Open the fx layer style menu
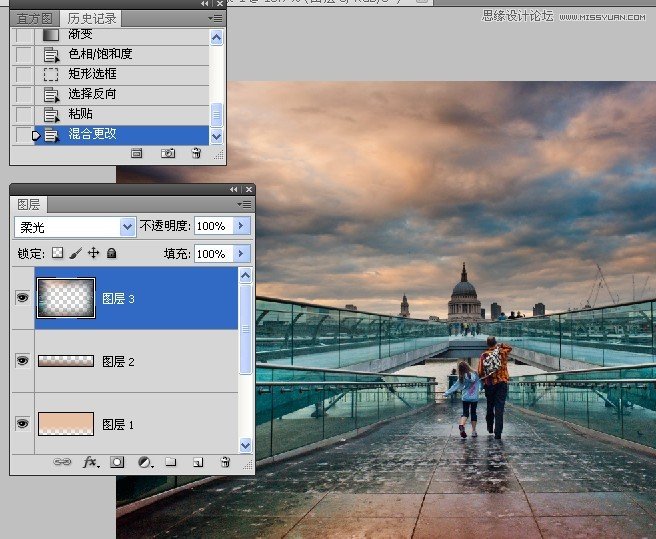 90,463
